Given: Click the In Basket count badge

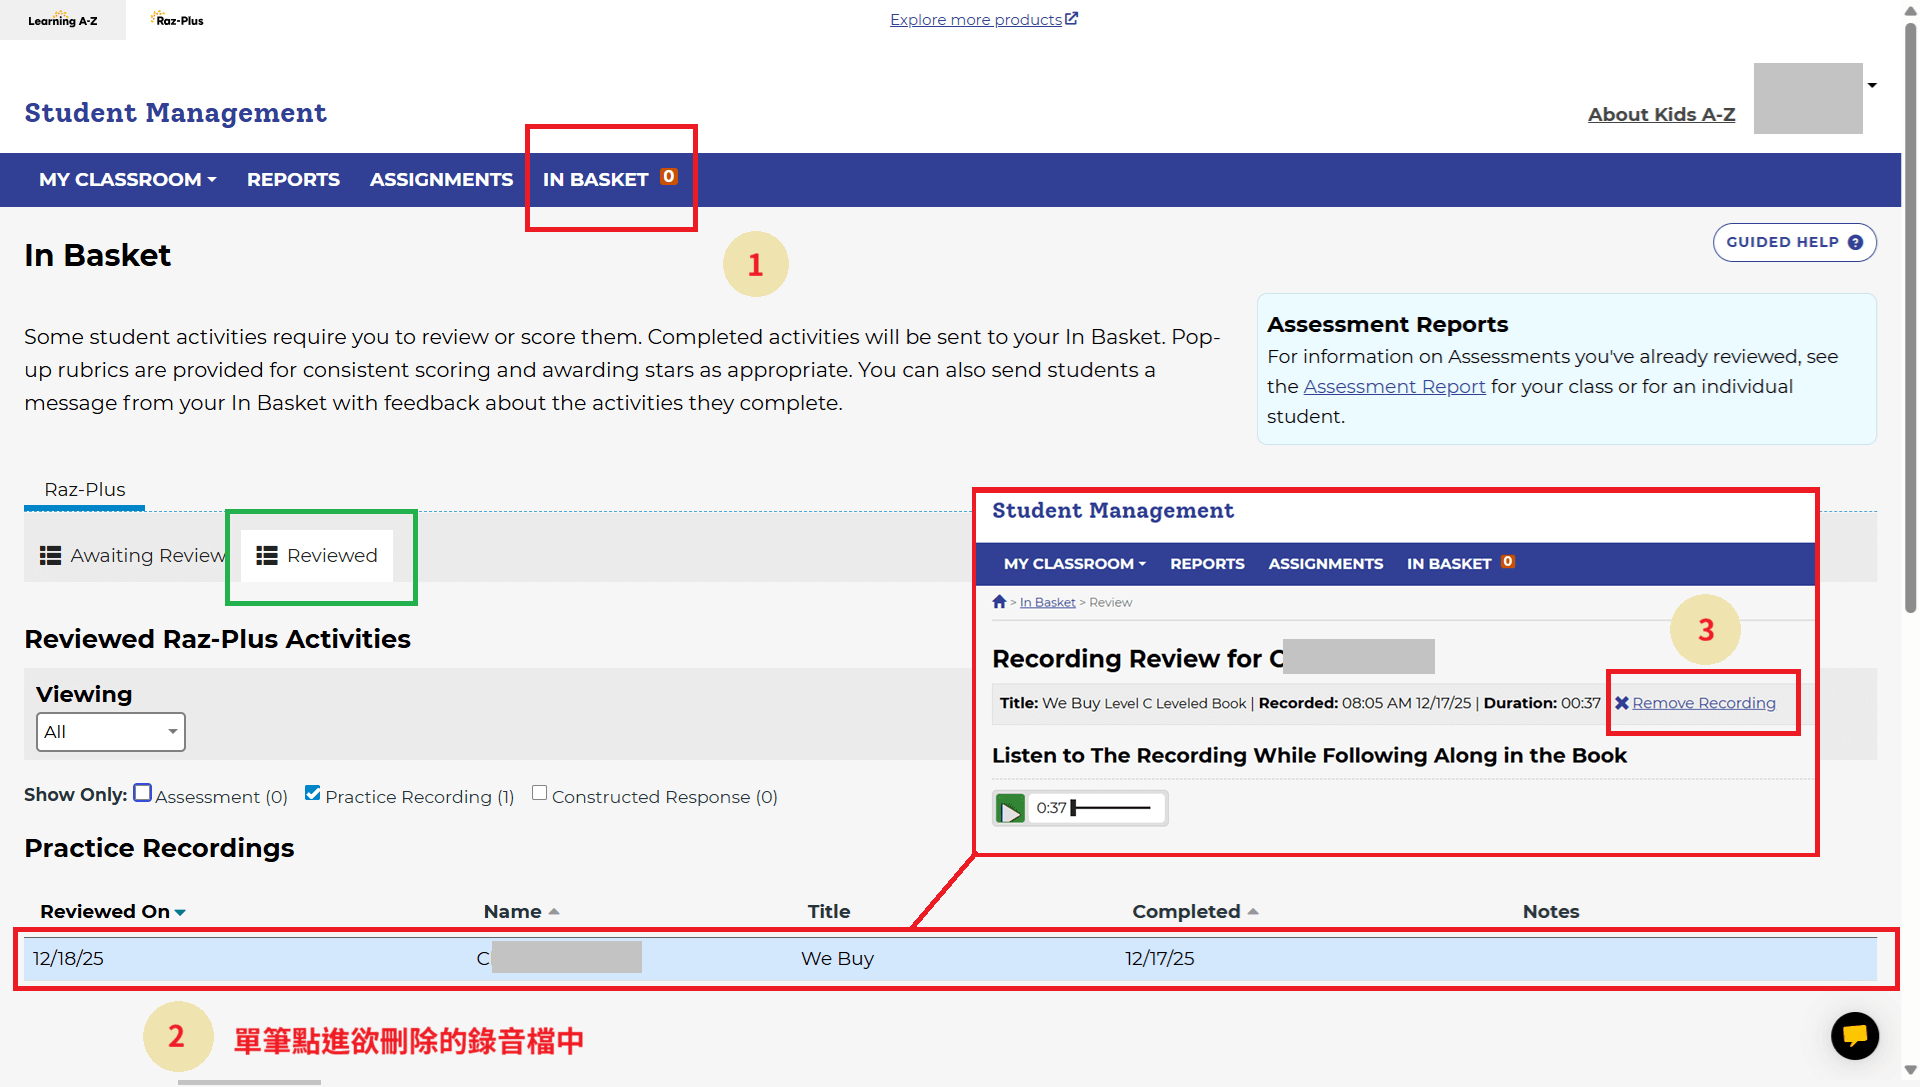Looking at the screenshot, I should point(668,177).
